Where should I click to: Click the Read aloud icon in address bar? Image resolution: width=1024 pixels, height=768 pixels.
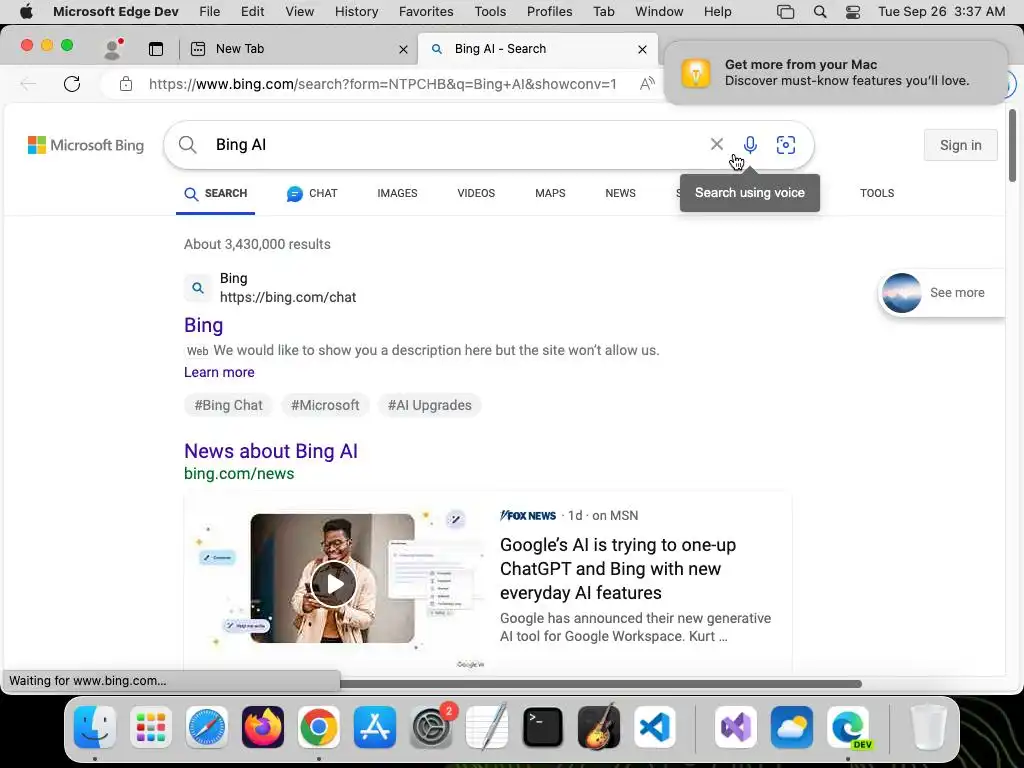click(x=647, y=84)
